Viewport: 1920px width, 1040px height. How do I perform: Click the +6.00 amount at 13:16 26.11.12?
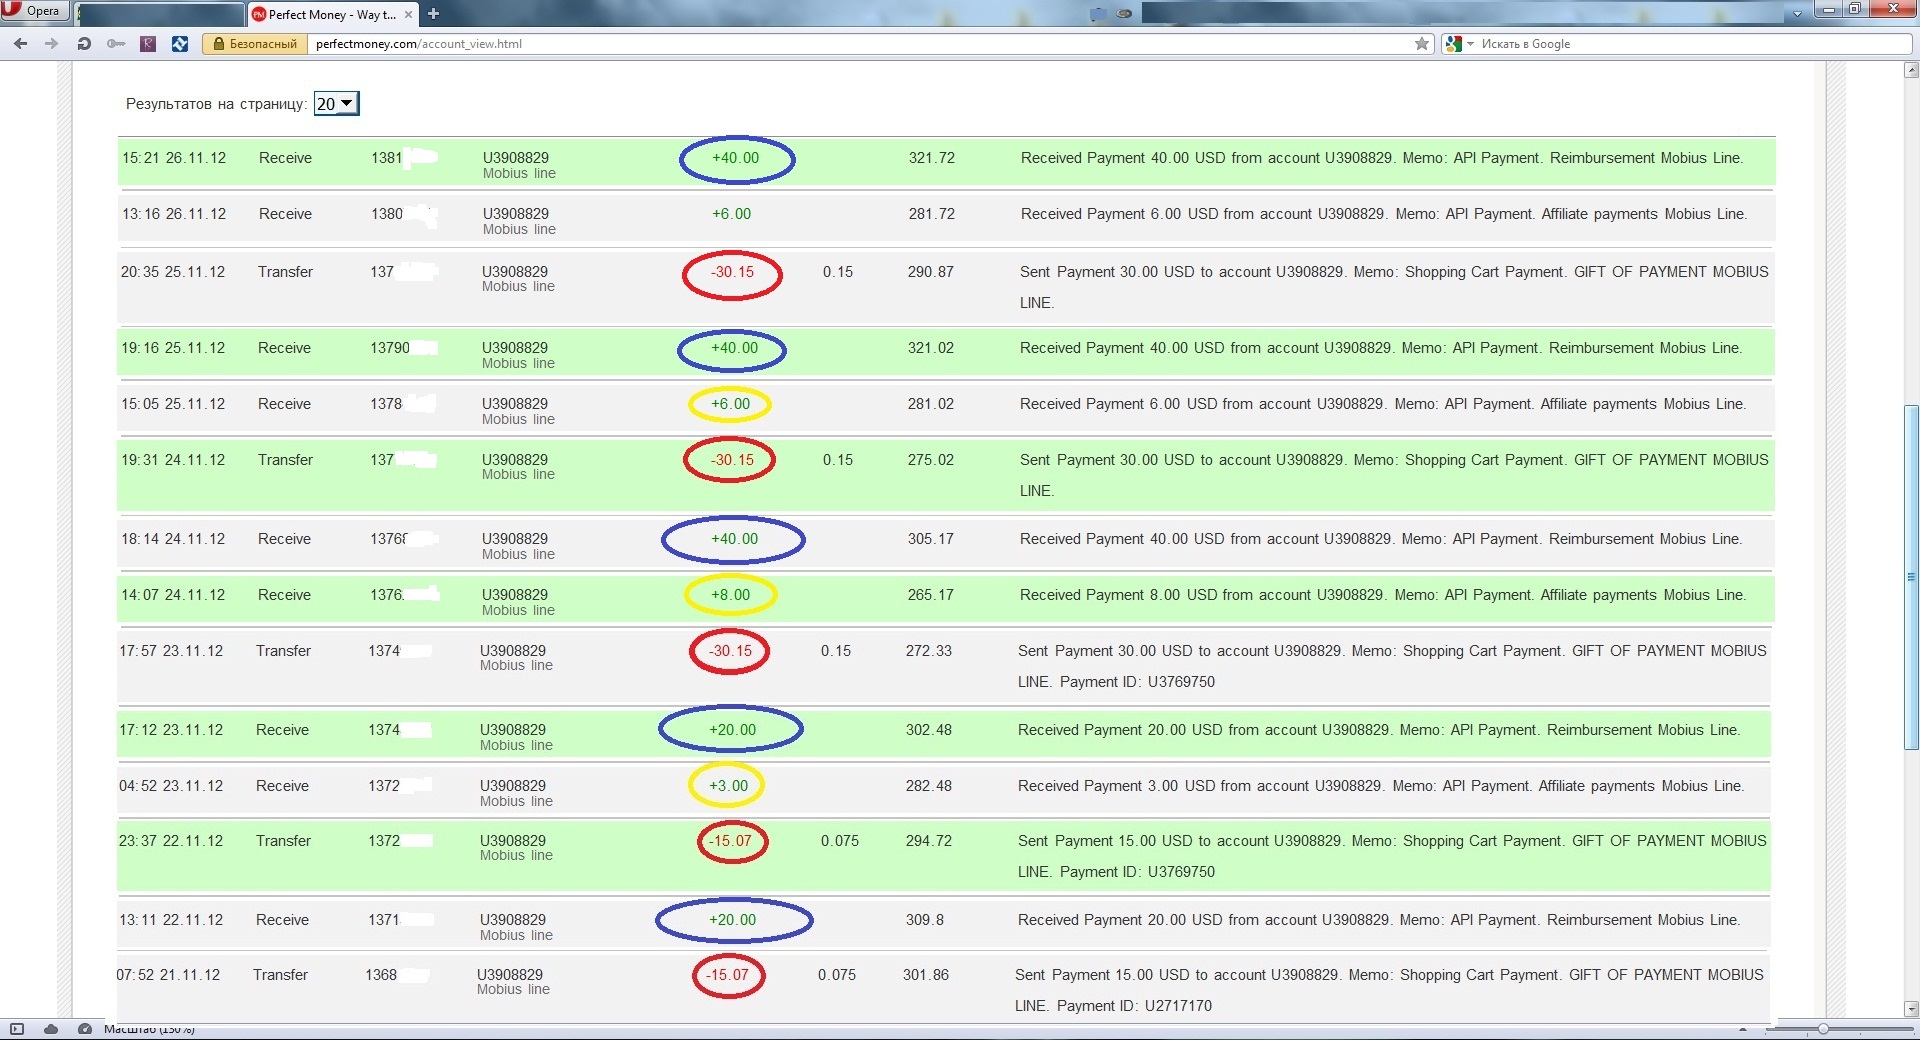click(731, 214)
